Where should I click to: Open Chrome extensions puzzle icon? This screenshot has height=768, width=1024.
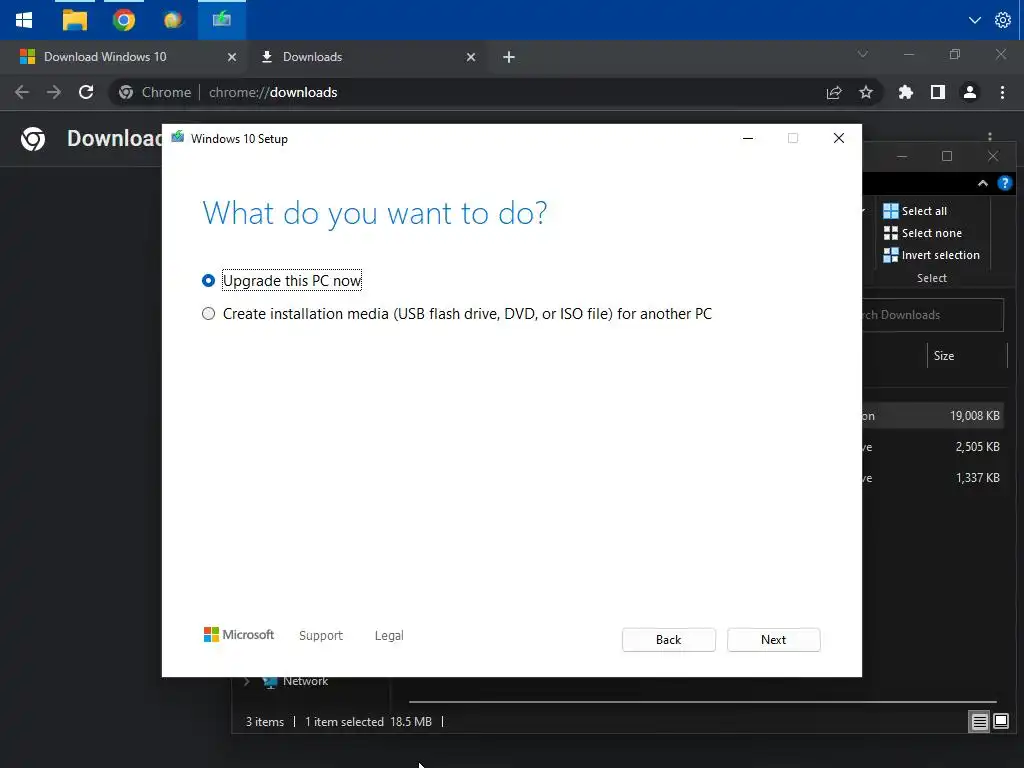point(906,93)
